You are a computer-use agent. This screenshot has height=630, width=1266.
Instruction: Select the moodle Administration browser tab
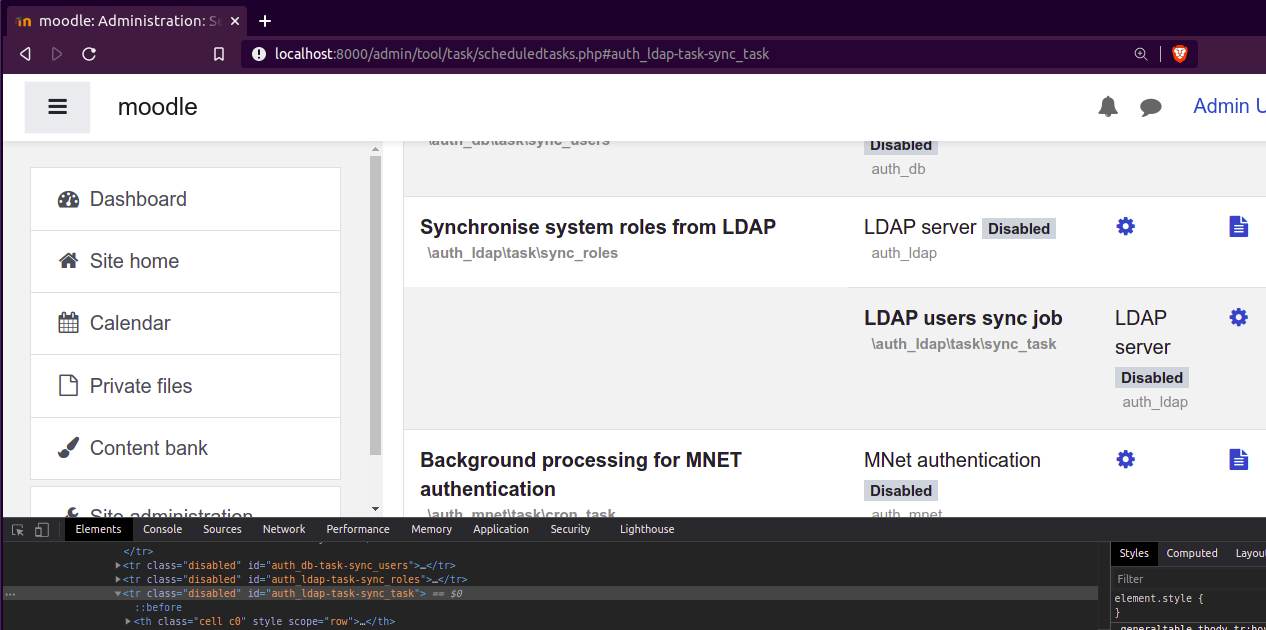coord(126,21)
